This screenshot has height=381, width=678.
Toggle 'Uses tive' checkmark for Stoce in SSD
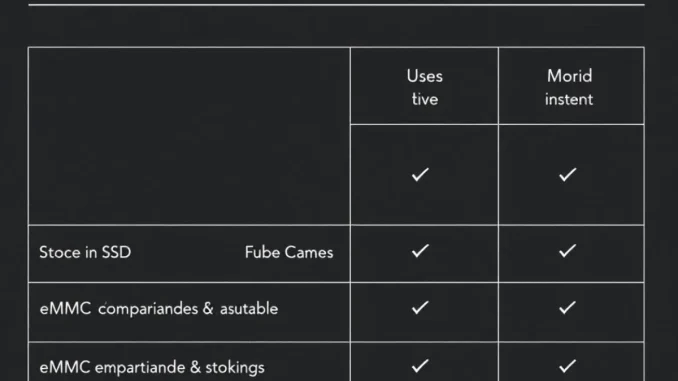tap(420, 251)
